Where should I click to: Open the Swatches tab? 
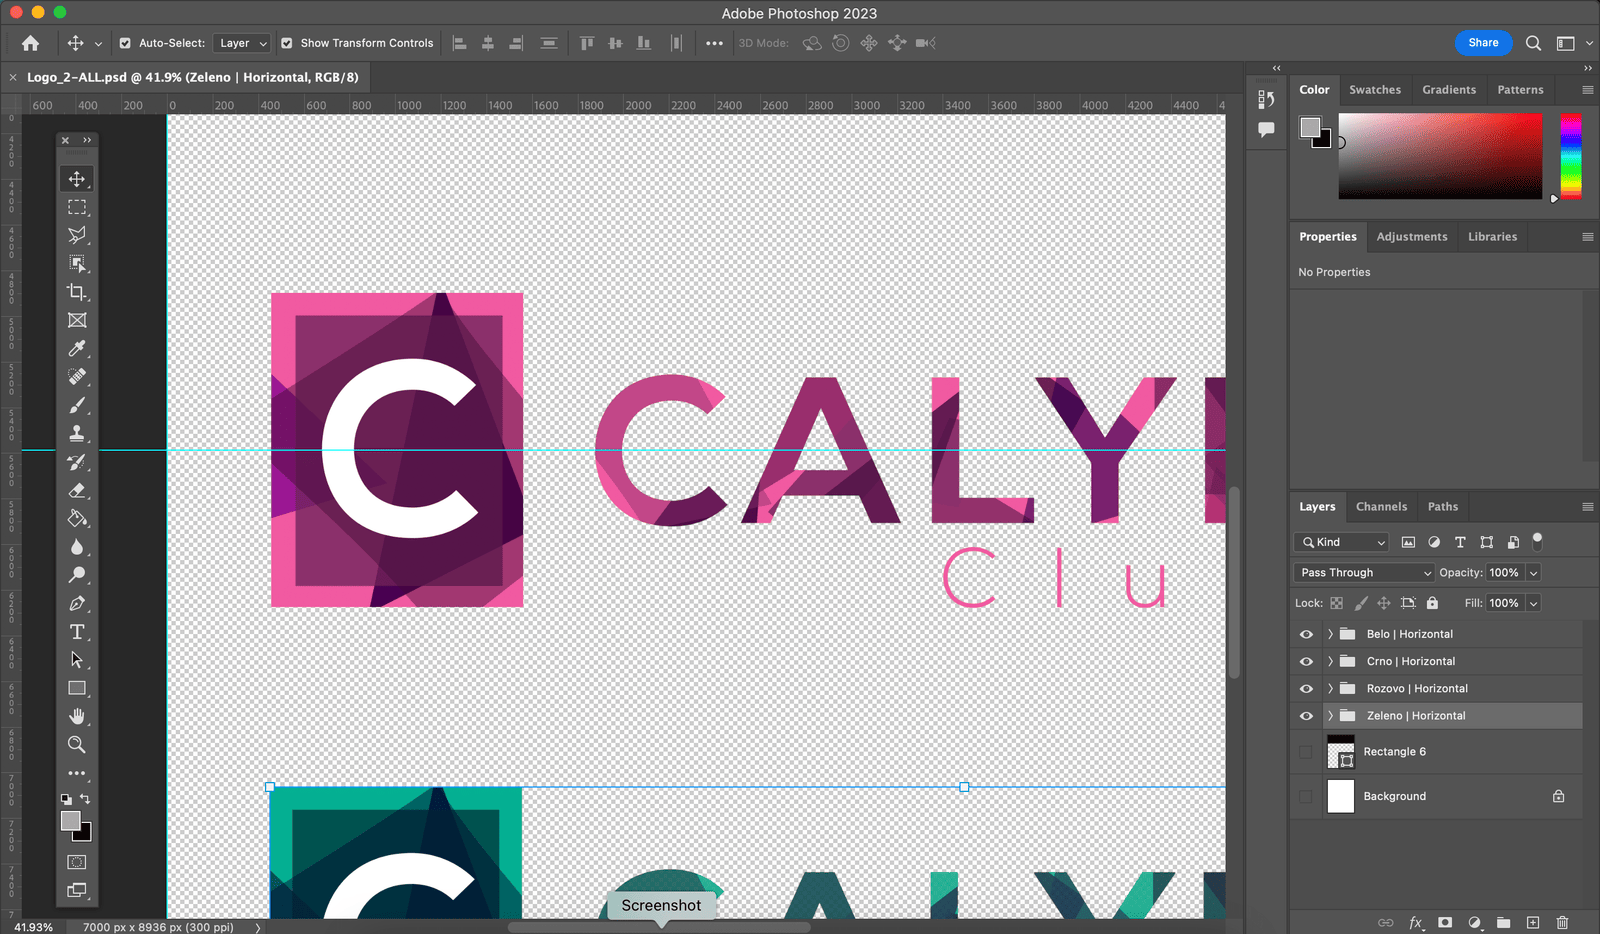(1374, 90)
